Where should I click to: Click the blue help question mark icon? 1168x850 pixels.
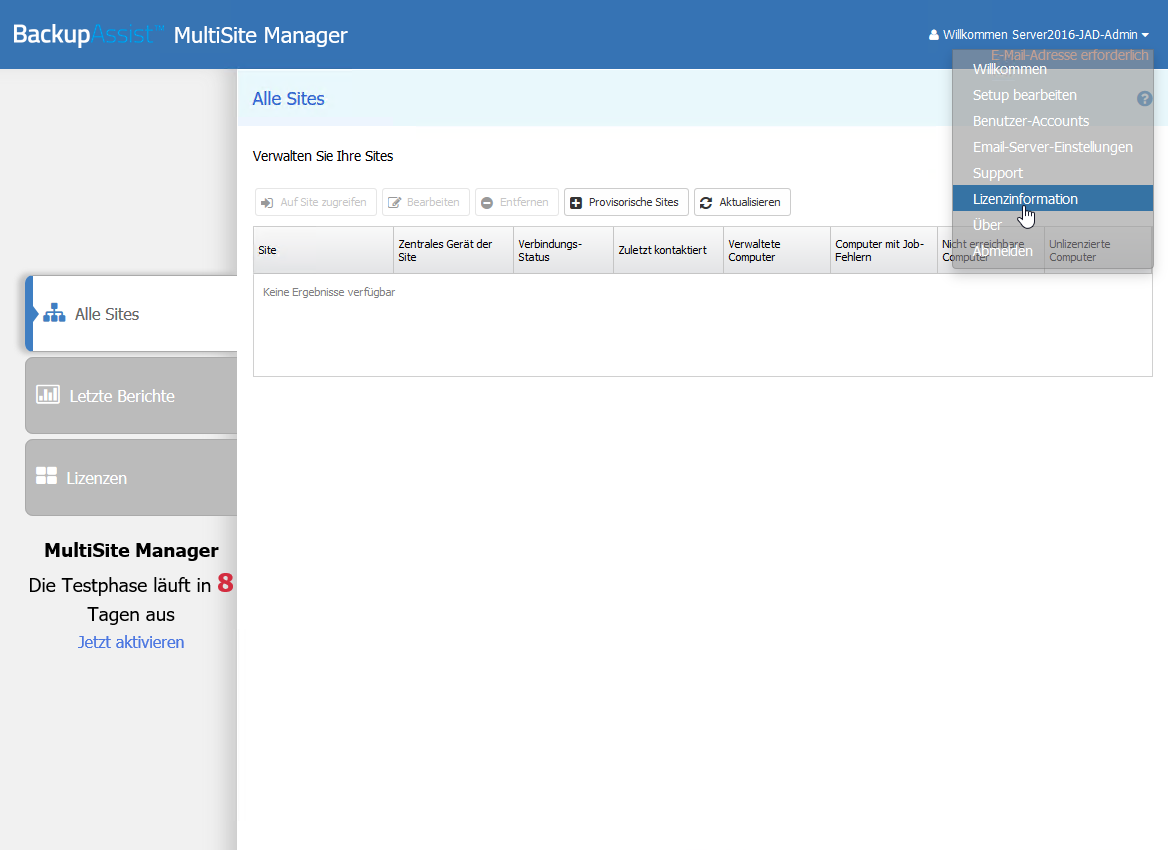(1144, 98)
